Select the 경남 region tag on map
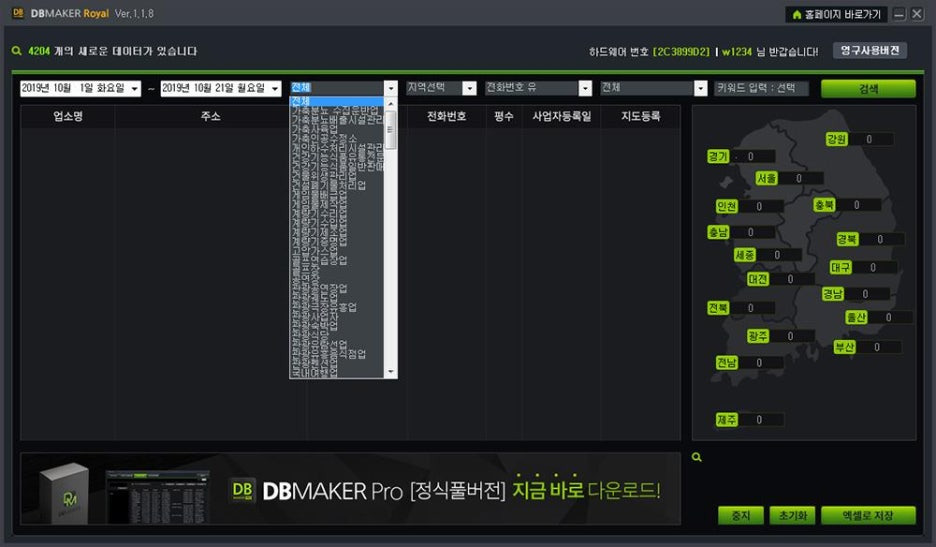936x547 pixels. coord(833,294)
